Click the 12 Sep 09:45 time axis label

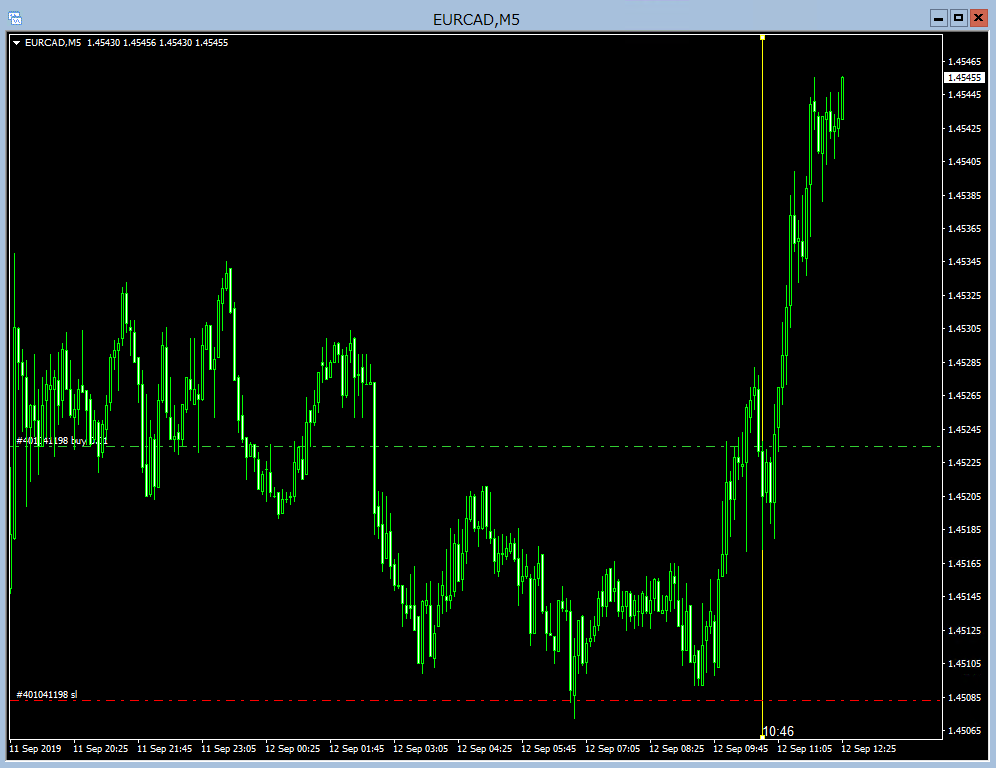point(741,748)
